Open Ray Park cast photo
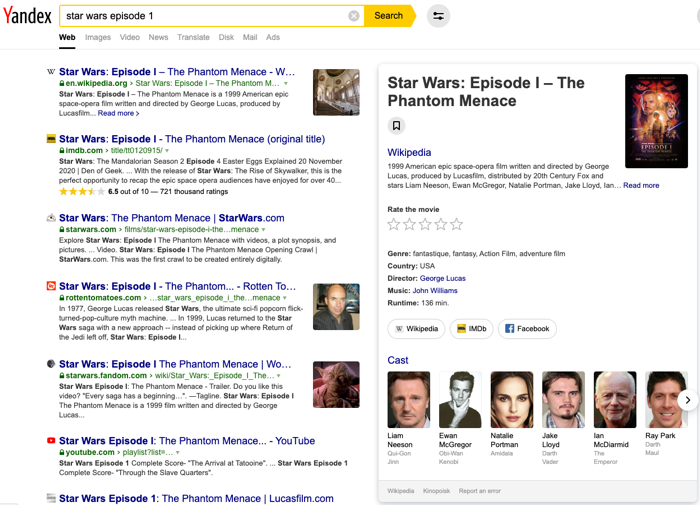This screenshot has width=700, height=505. tap(666, 400)
